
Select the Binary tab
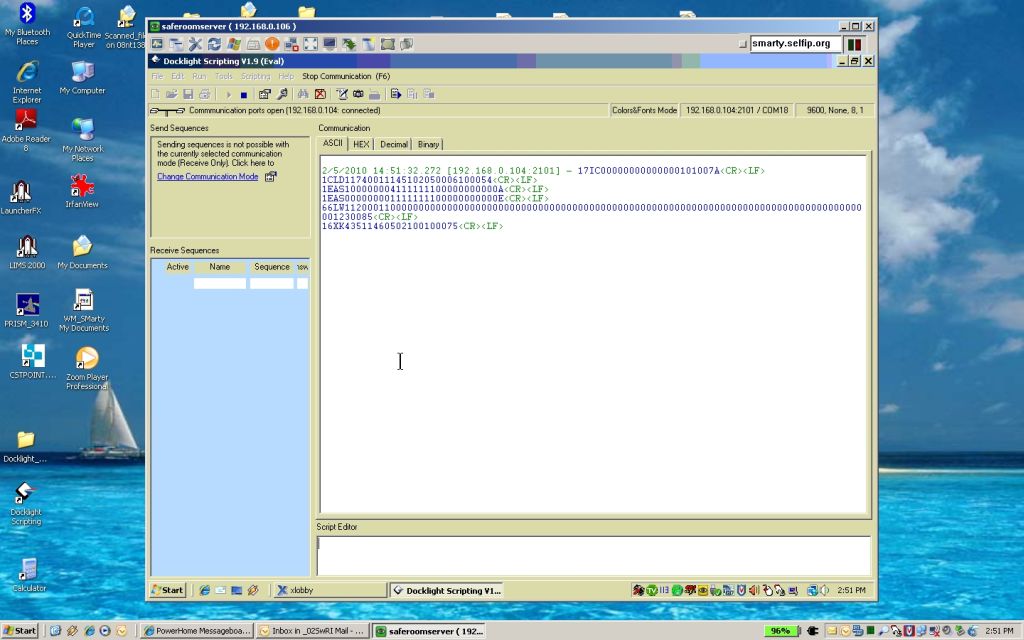click(x=428, y=144)
